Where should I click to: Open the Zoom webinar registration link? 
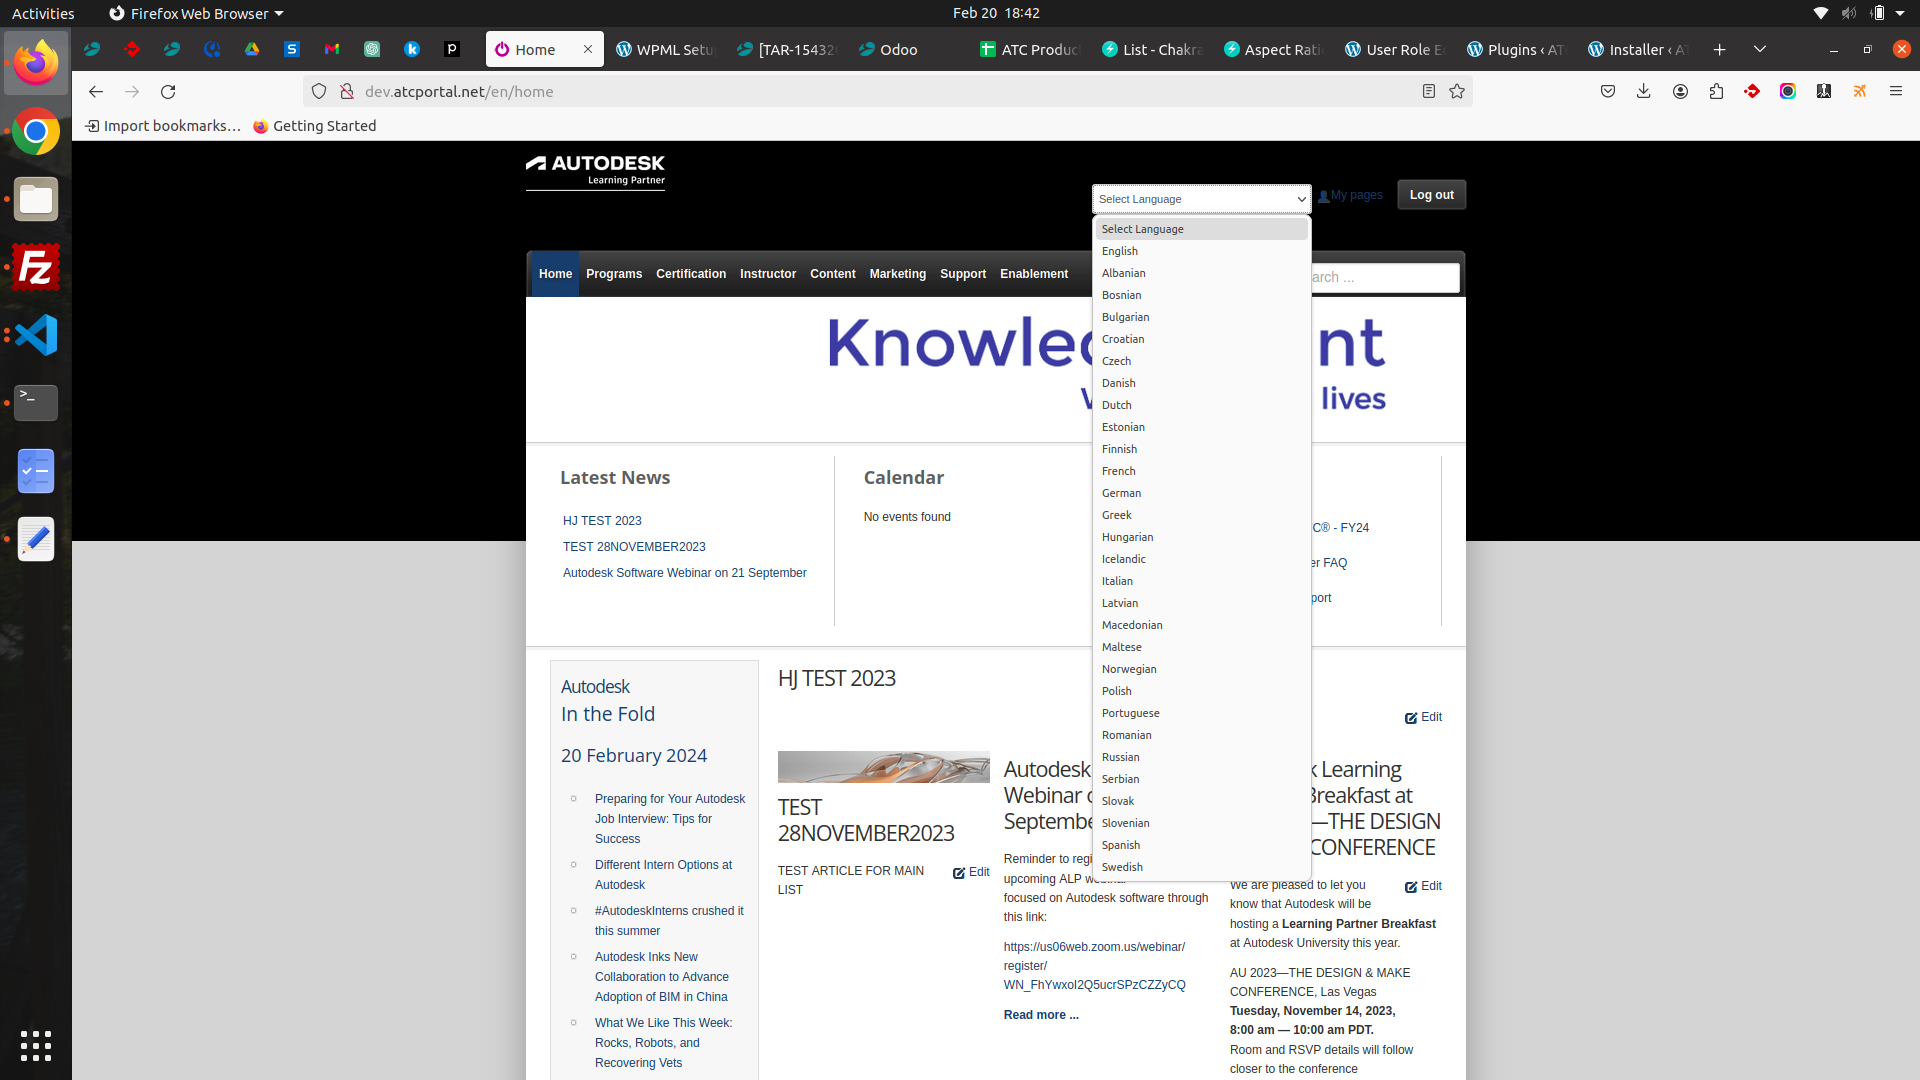1095,966
